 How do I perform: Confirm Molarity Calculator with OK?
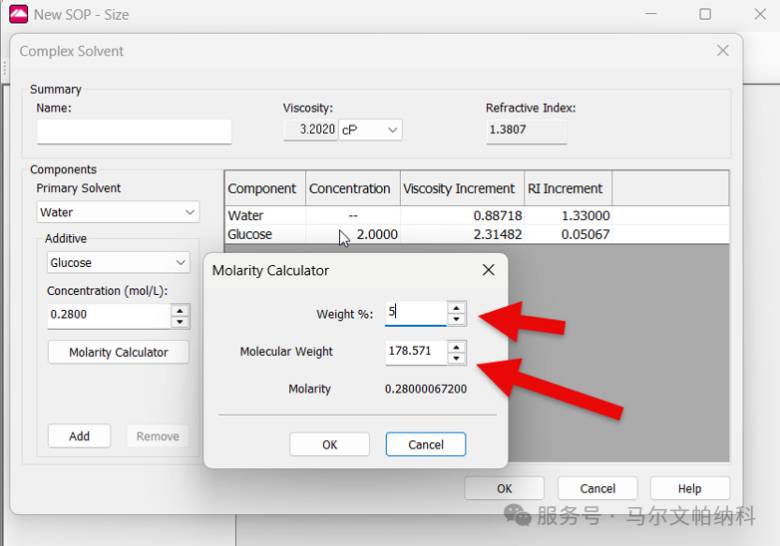[x=330, y=445]
